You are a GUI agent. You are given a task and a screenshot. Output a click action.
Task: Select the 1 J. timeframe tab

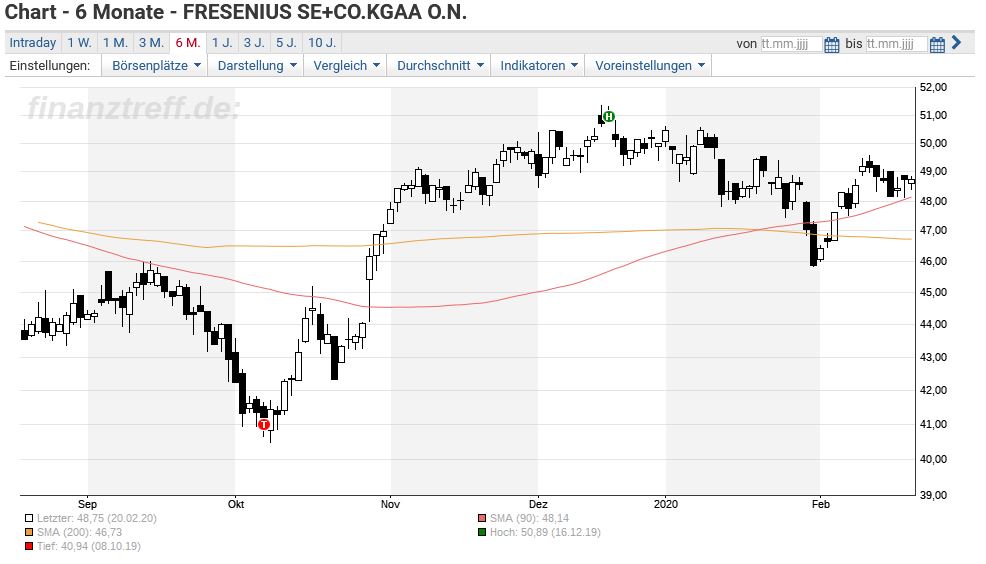point(222,43)
